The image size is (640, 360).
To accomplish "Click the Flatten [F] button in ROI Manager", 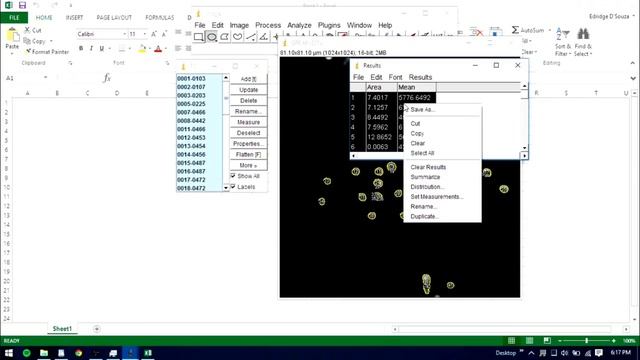I will point(249,154).
